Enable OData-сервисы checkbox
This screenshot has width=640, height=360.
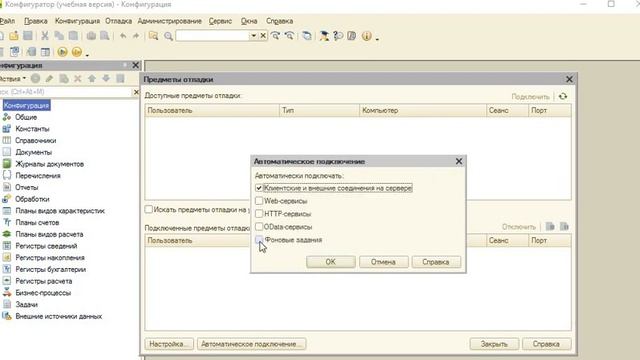[259, 227]
